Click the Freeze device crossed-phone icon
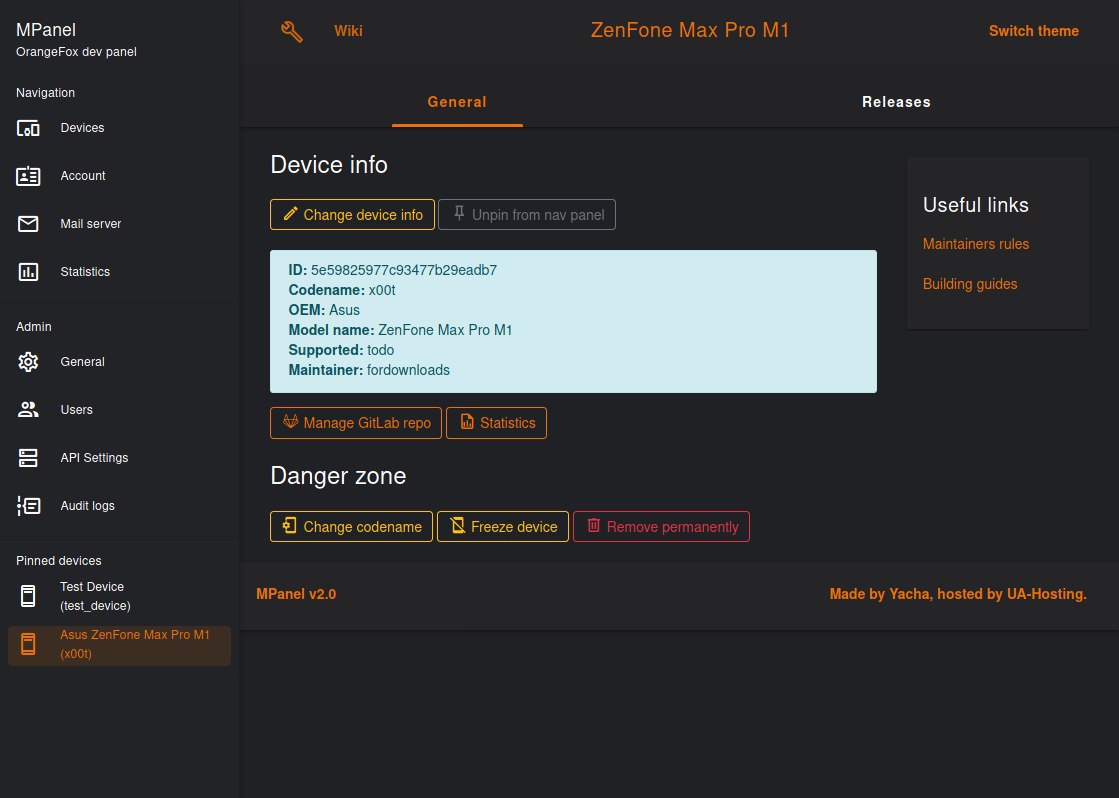 tap(458, 526)
